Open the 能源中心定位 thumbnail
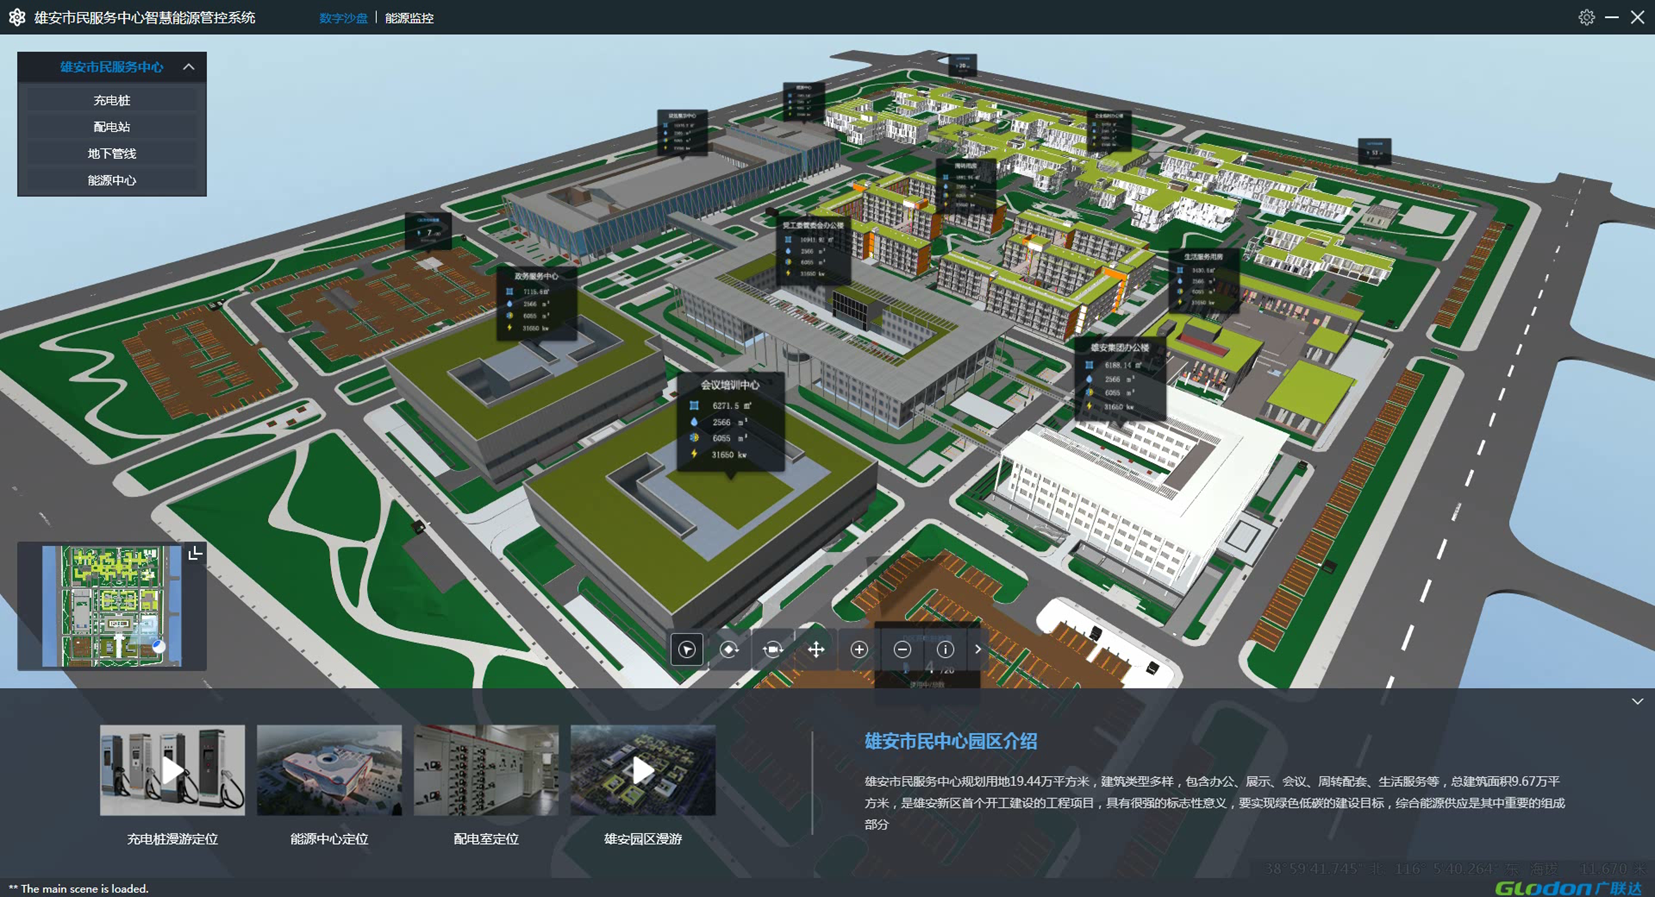This screenshot has height=897, width=1655. pos(329,770)
